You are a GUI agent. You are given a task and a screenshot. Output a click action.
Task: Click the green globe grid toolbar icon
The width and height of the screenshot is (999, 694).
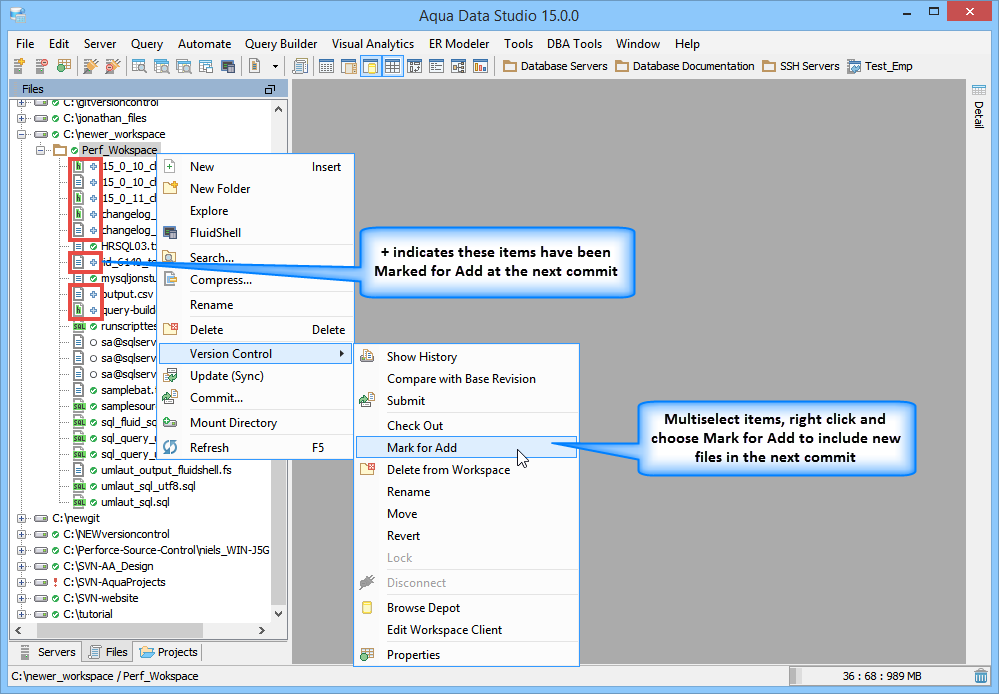point(63,66)
